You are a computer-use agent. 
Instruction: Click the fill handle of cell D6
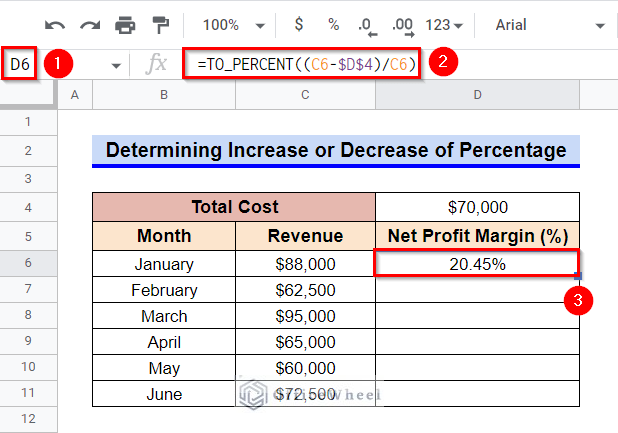578,276
